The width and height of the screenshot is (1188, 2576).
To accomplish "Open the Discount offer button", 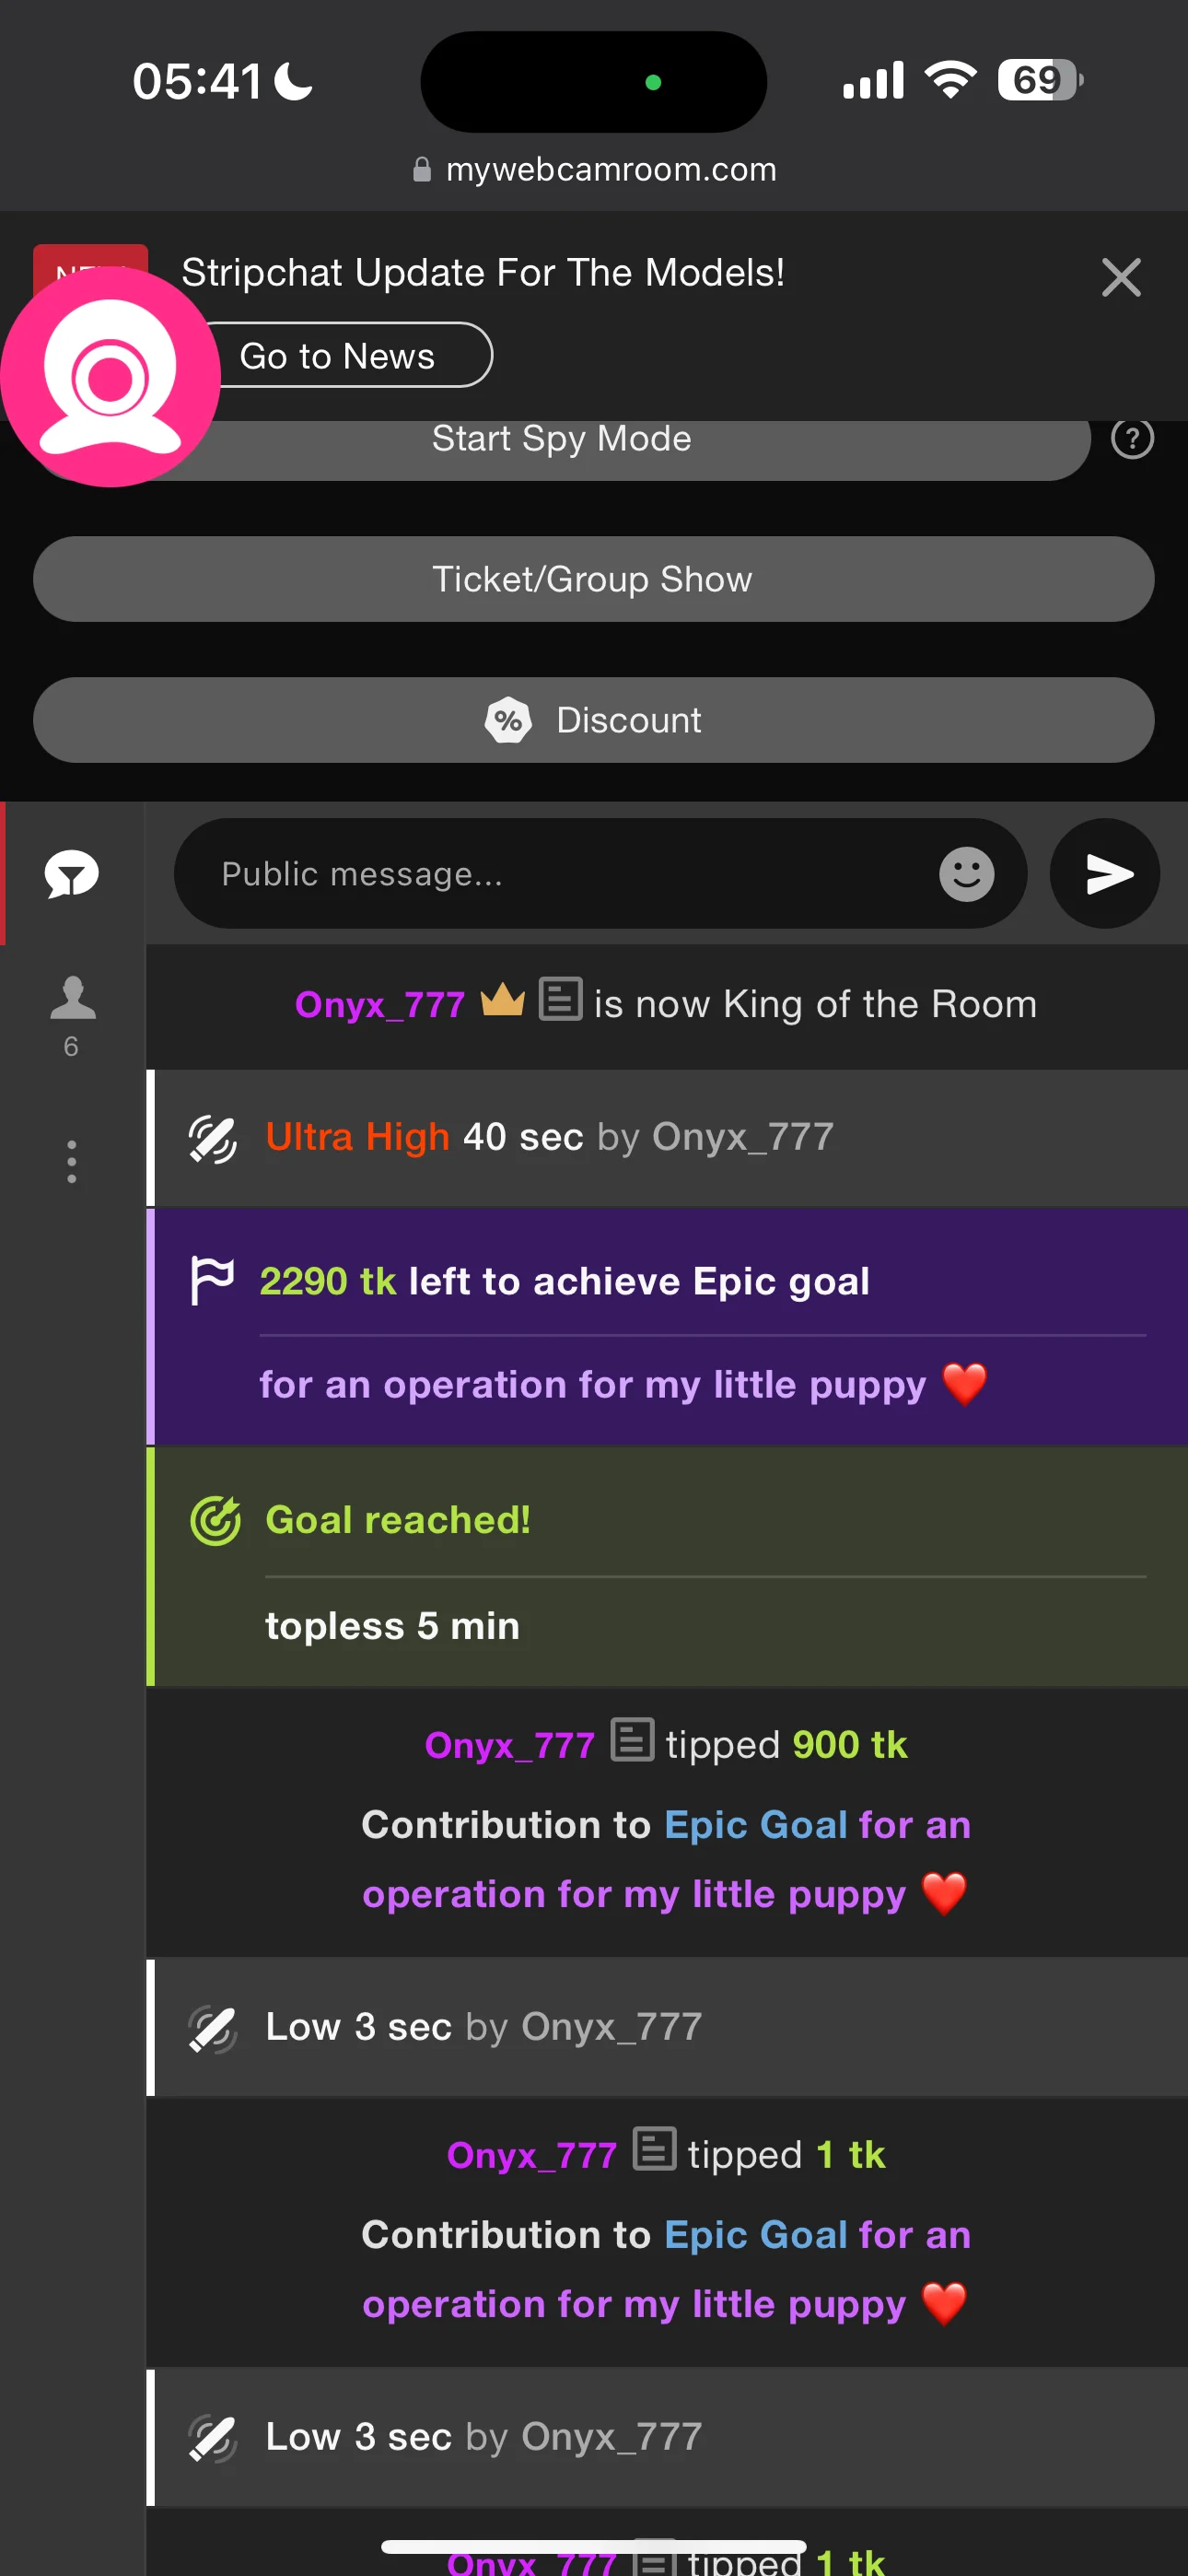I will (593, 720).
